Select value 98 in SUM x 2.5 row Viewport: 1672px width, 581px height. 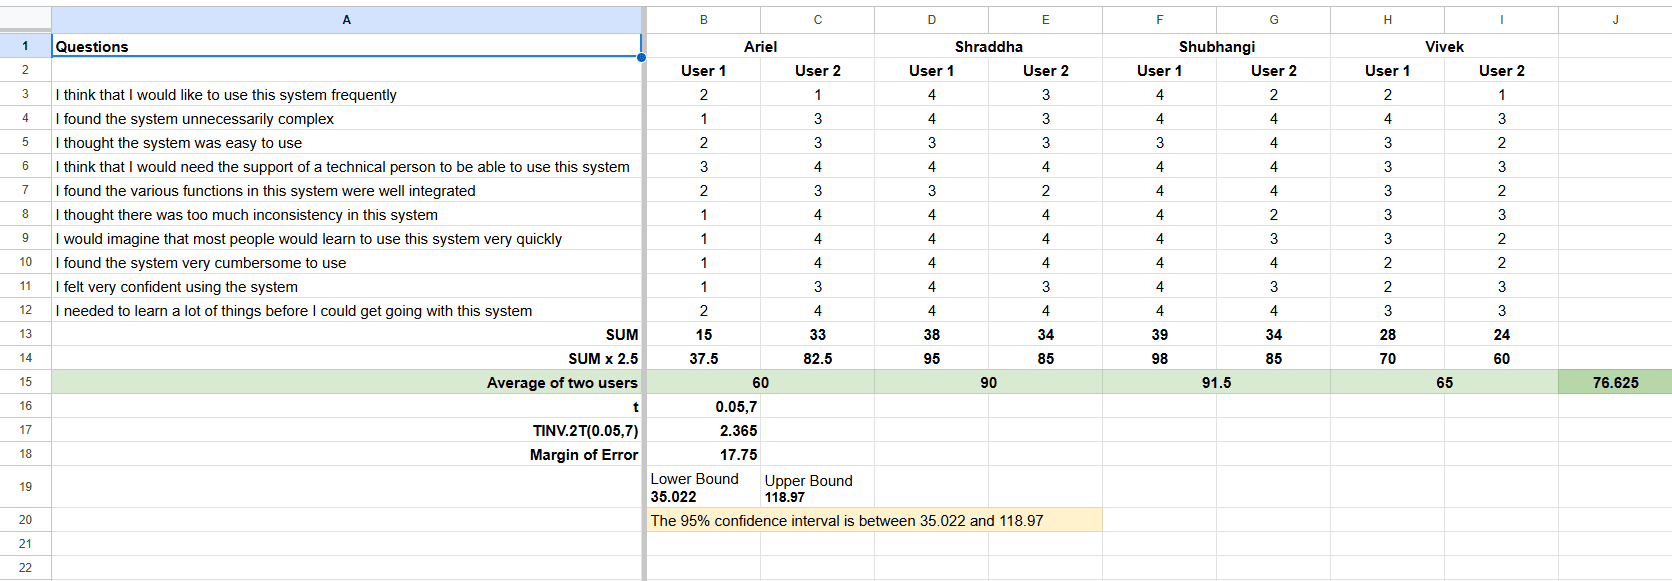pos(1160,358)
